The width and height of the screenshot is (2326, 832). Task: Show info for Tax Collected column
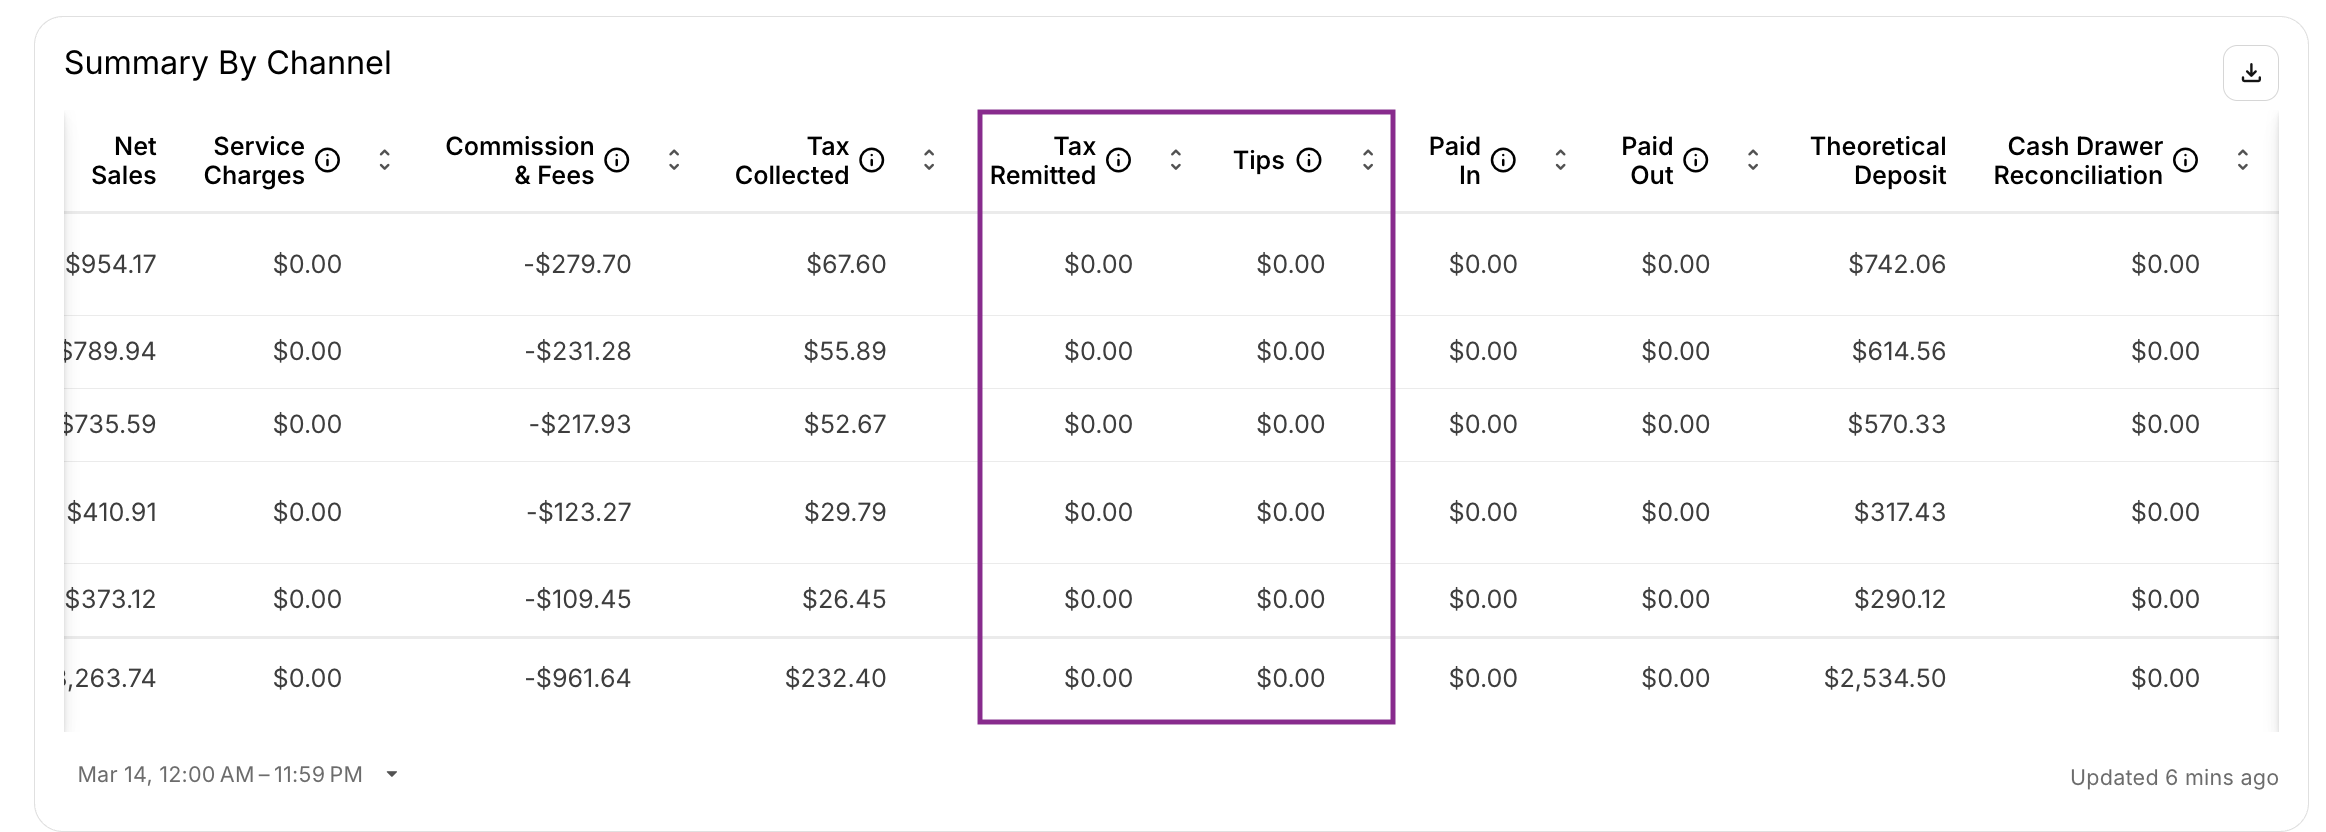[x=872, y=160]
